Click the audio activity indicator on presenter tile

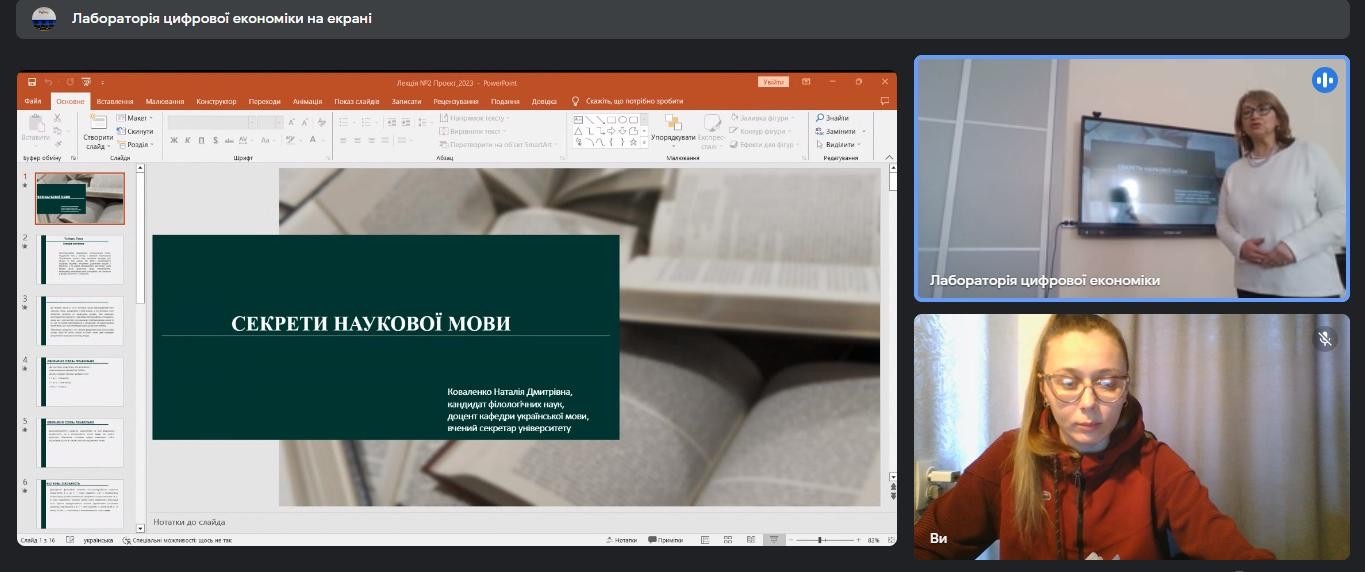click(1325, 80)
